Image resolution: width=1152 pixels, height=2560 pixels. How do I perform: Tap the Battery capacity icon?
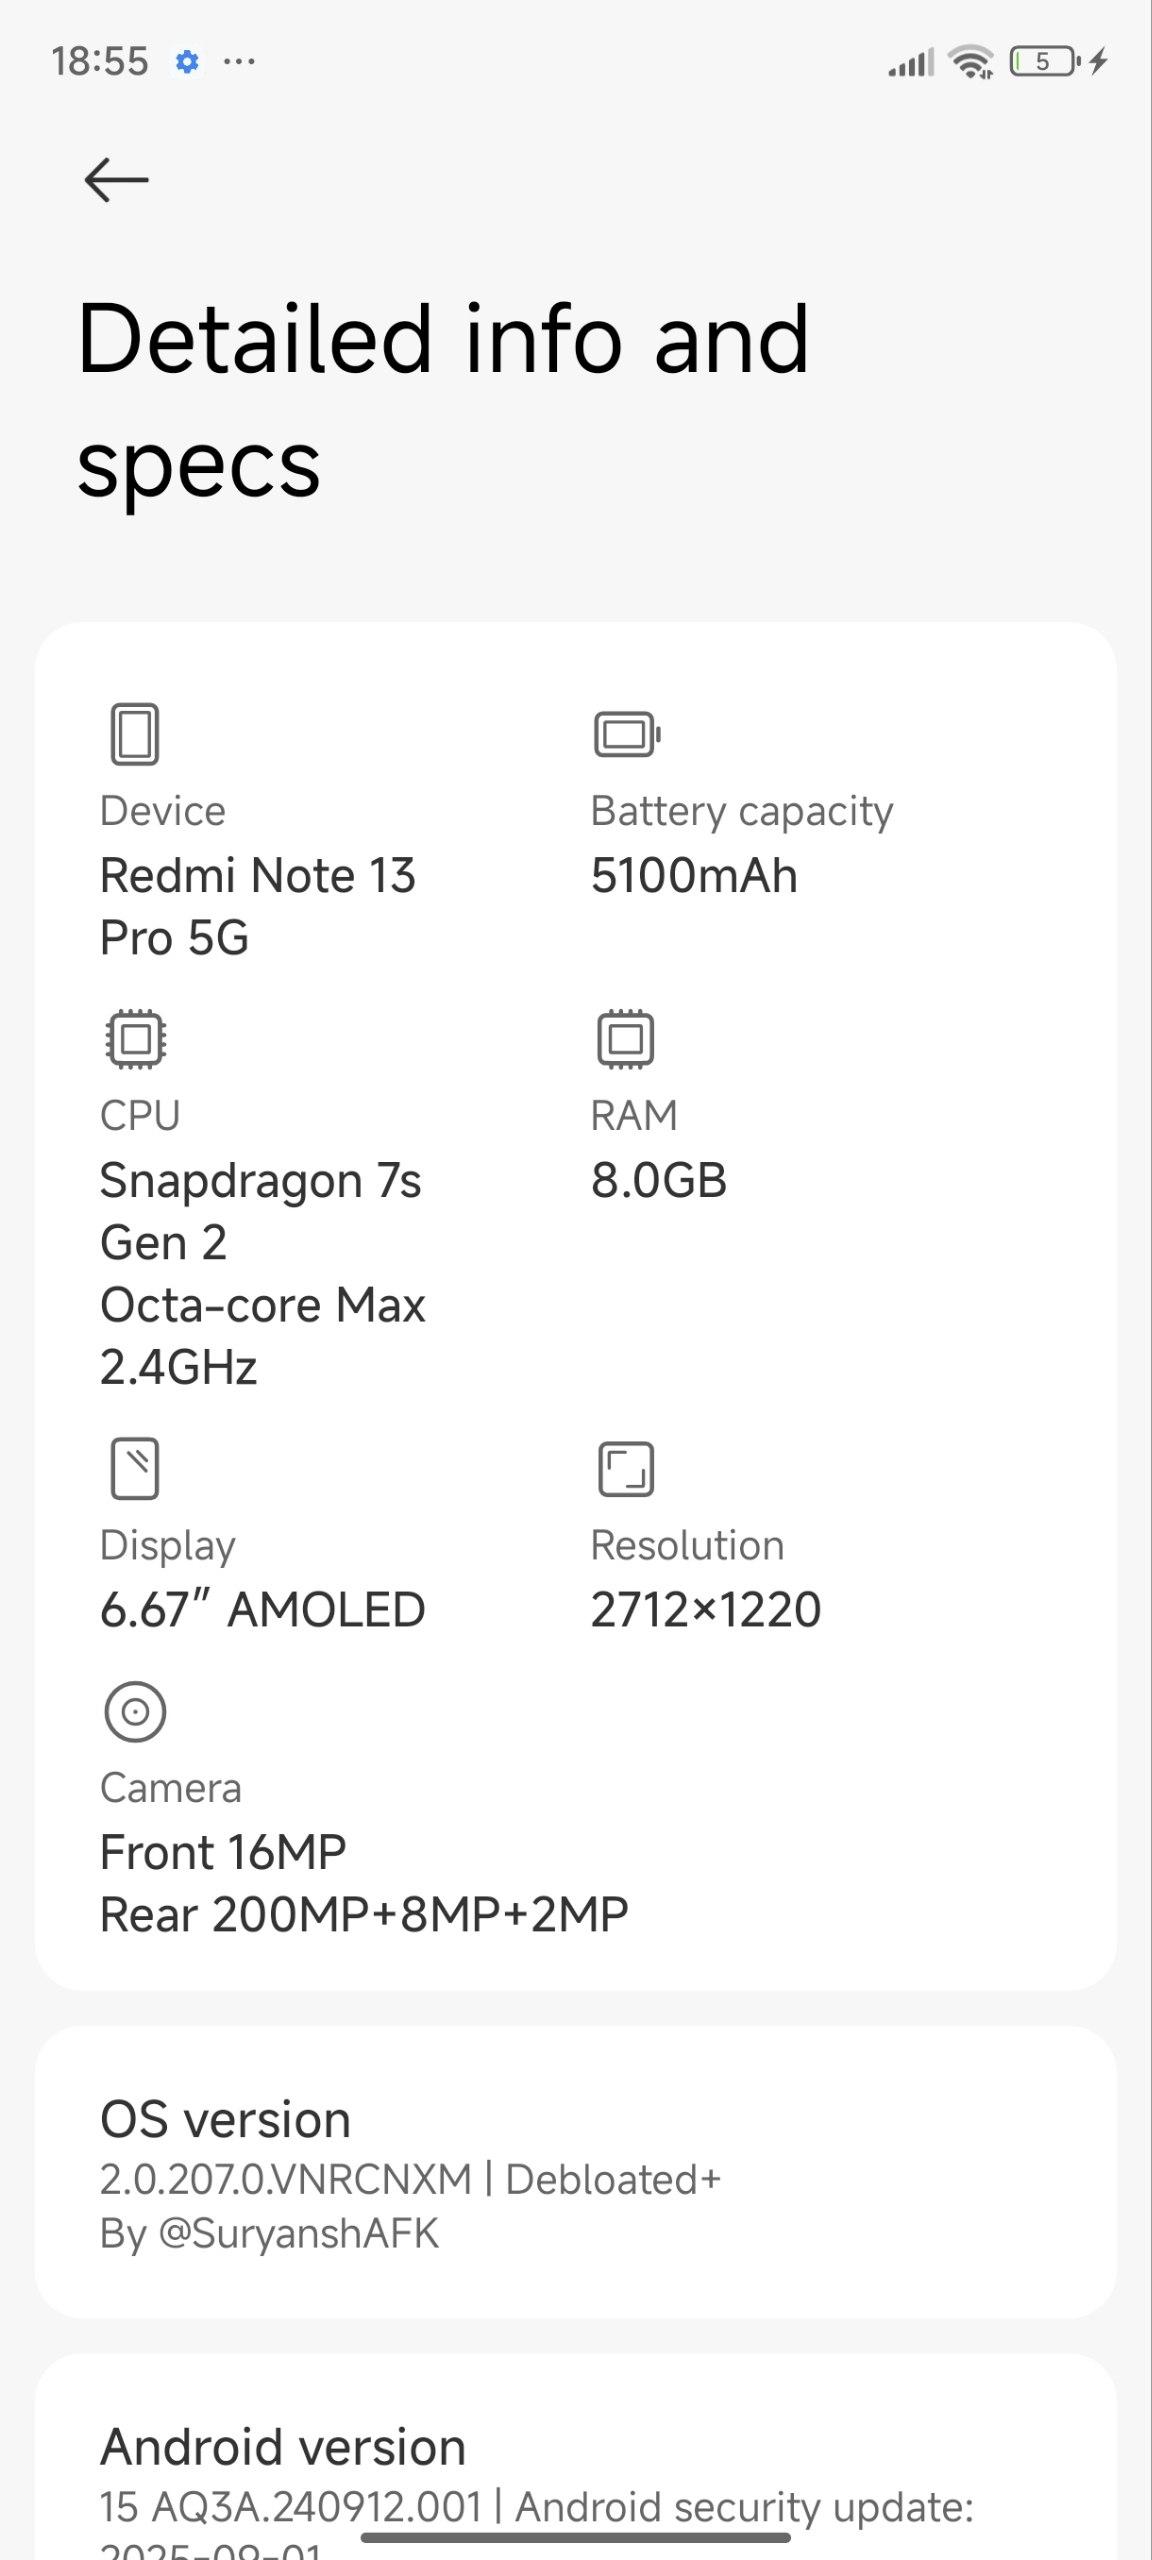627,734
